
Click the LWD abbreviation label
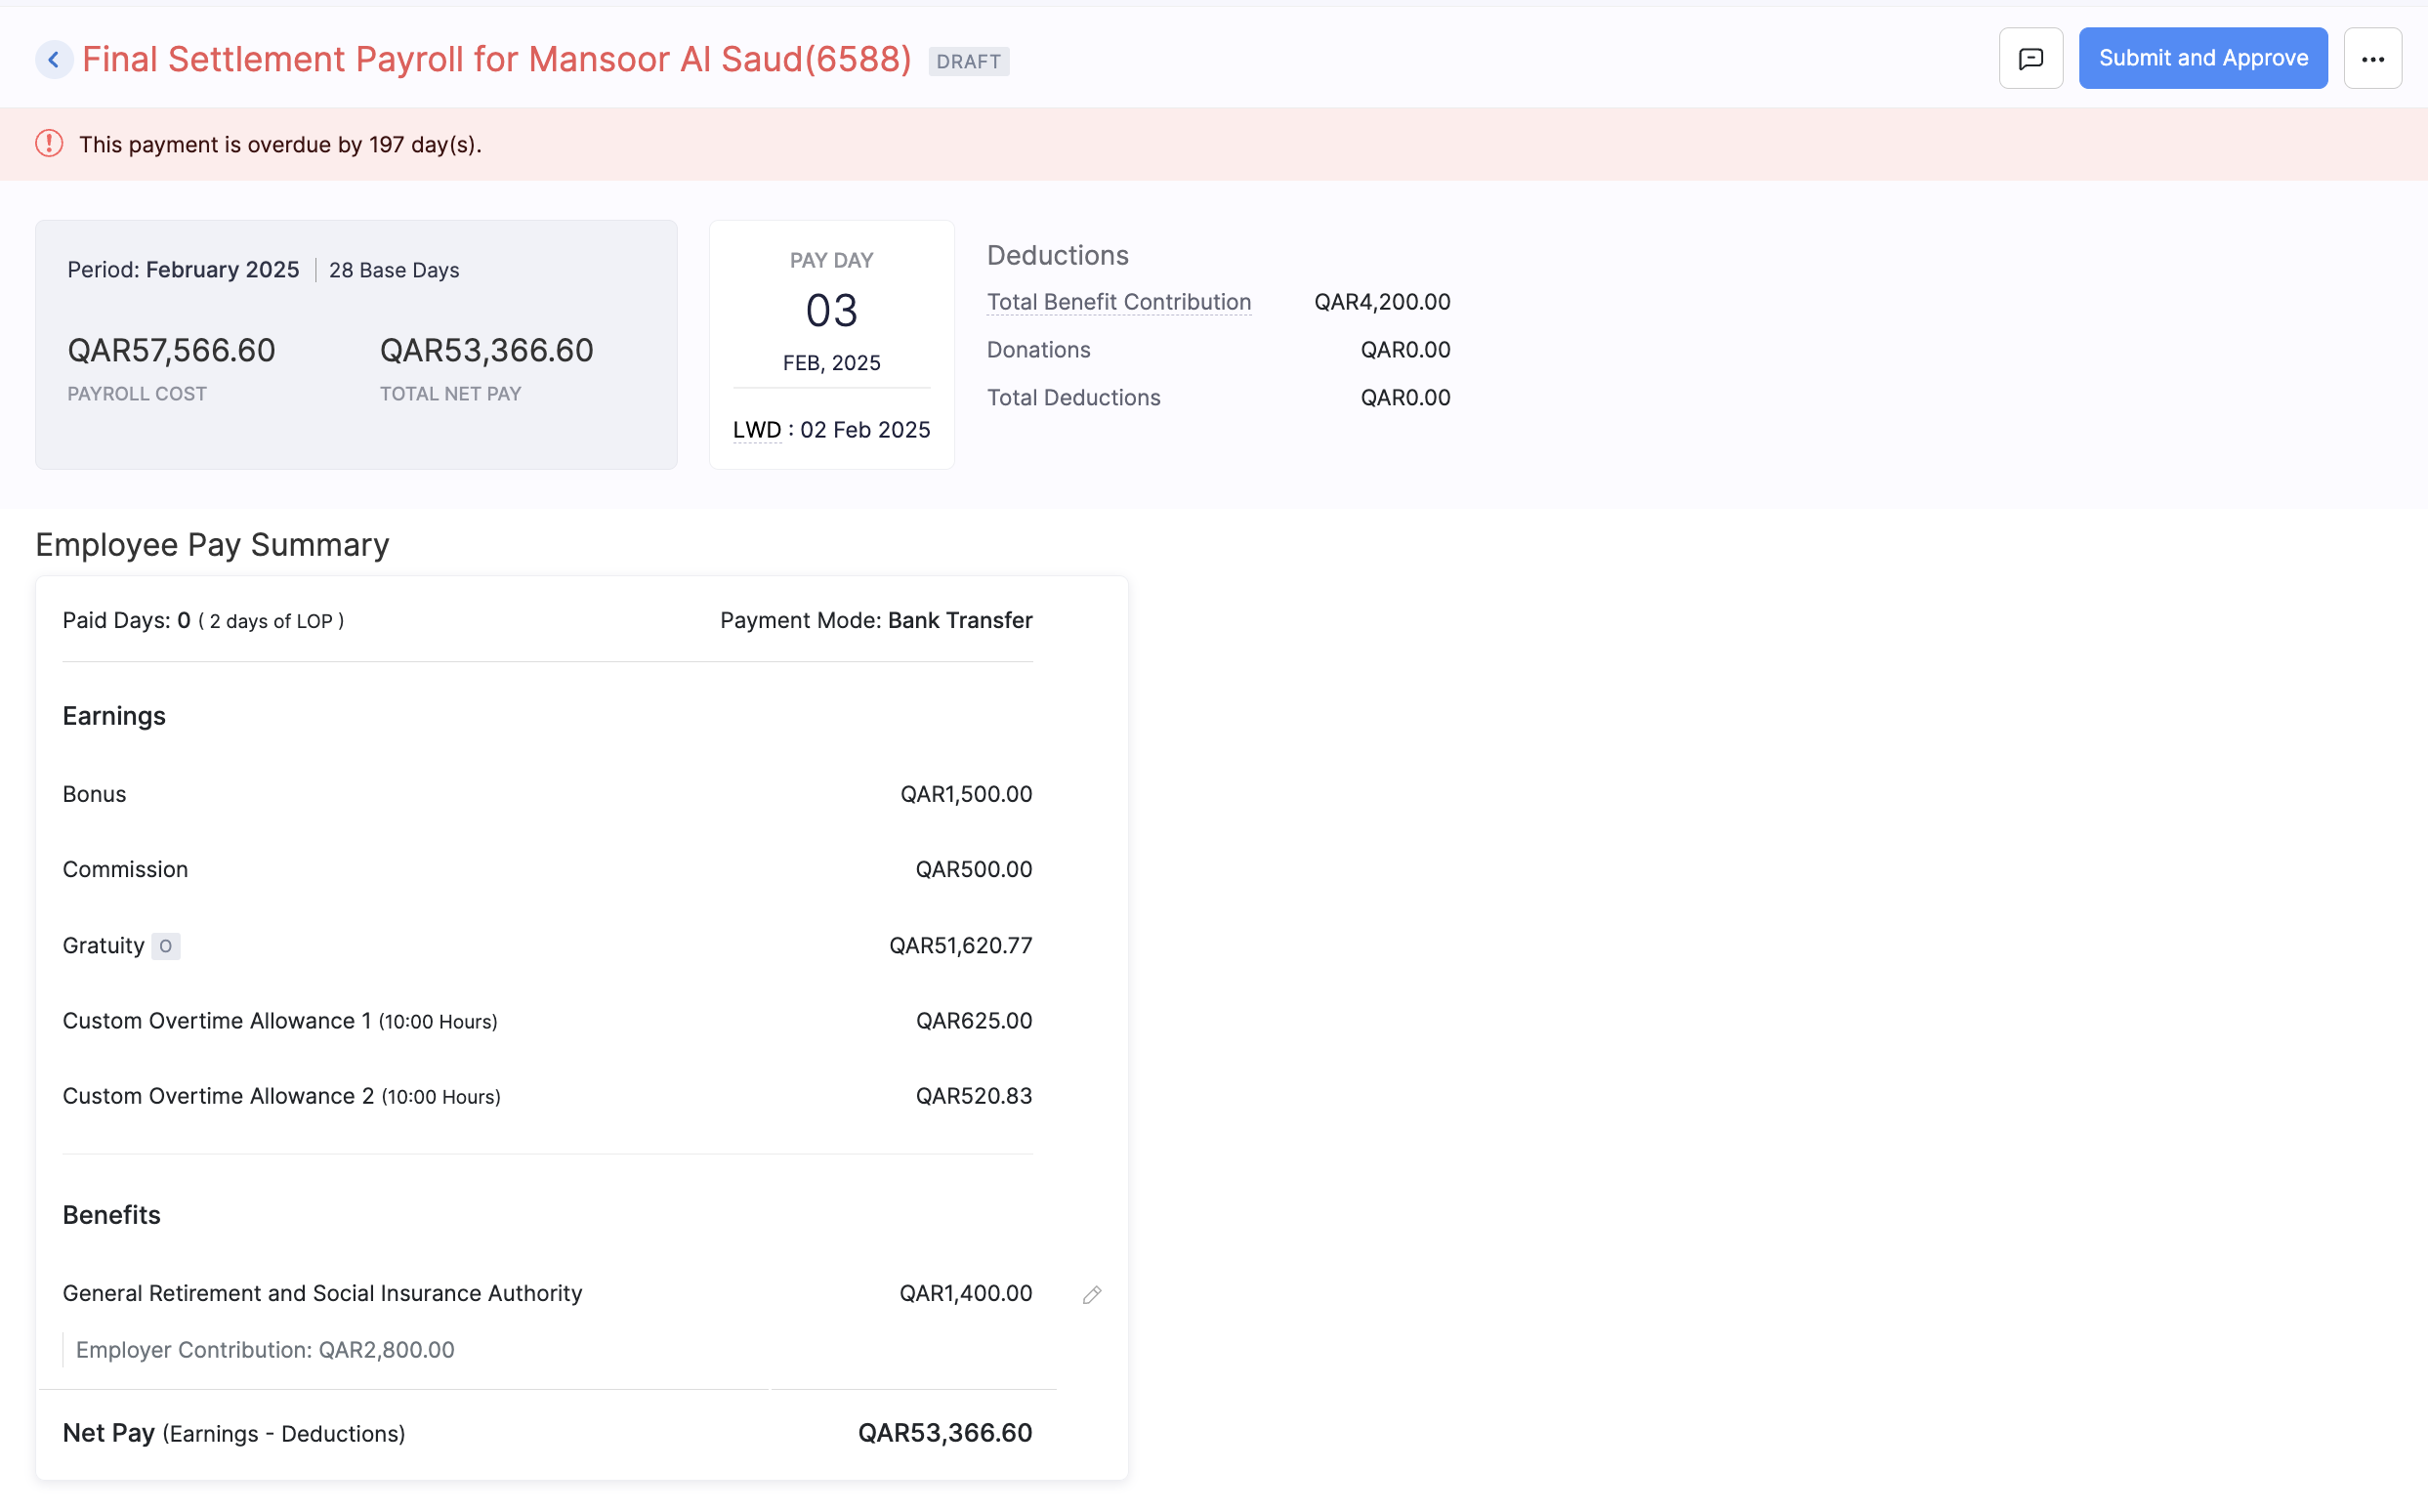[x=756, y=430]
